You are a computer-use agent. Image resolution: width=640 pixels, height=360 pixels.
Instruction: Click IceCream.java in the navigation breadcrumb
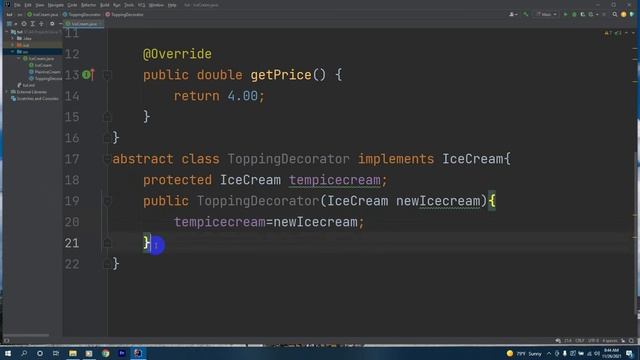point(43,14)
